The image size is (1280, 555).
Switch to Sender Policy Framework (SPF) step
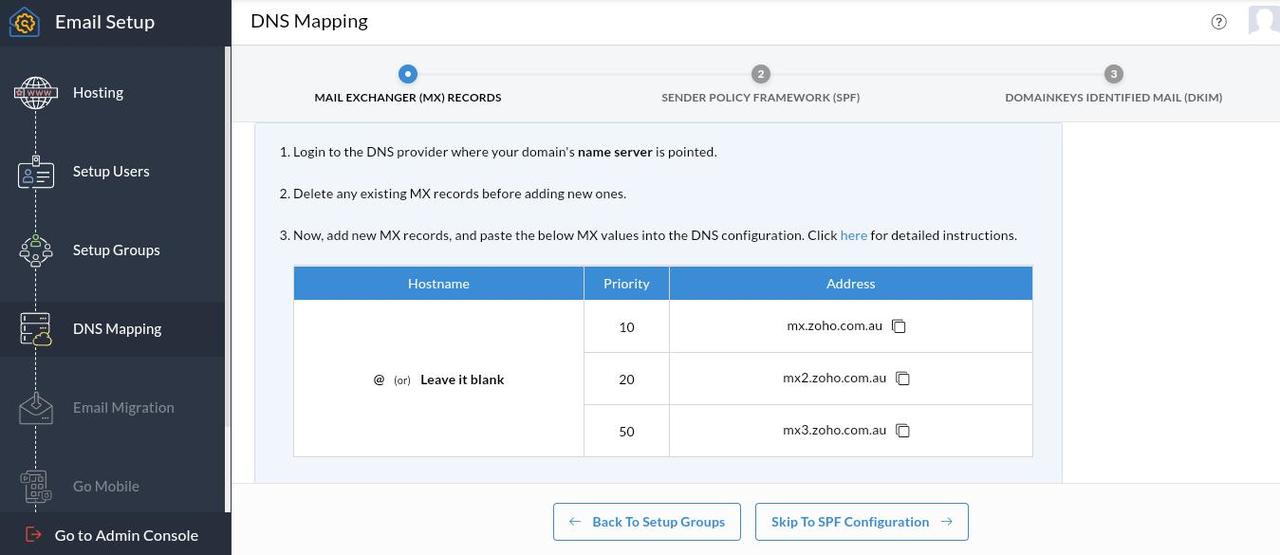click(760, 85)
